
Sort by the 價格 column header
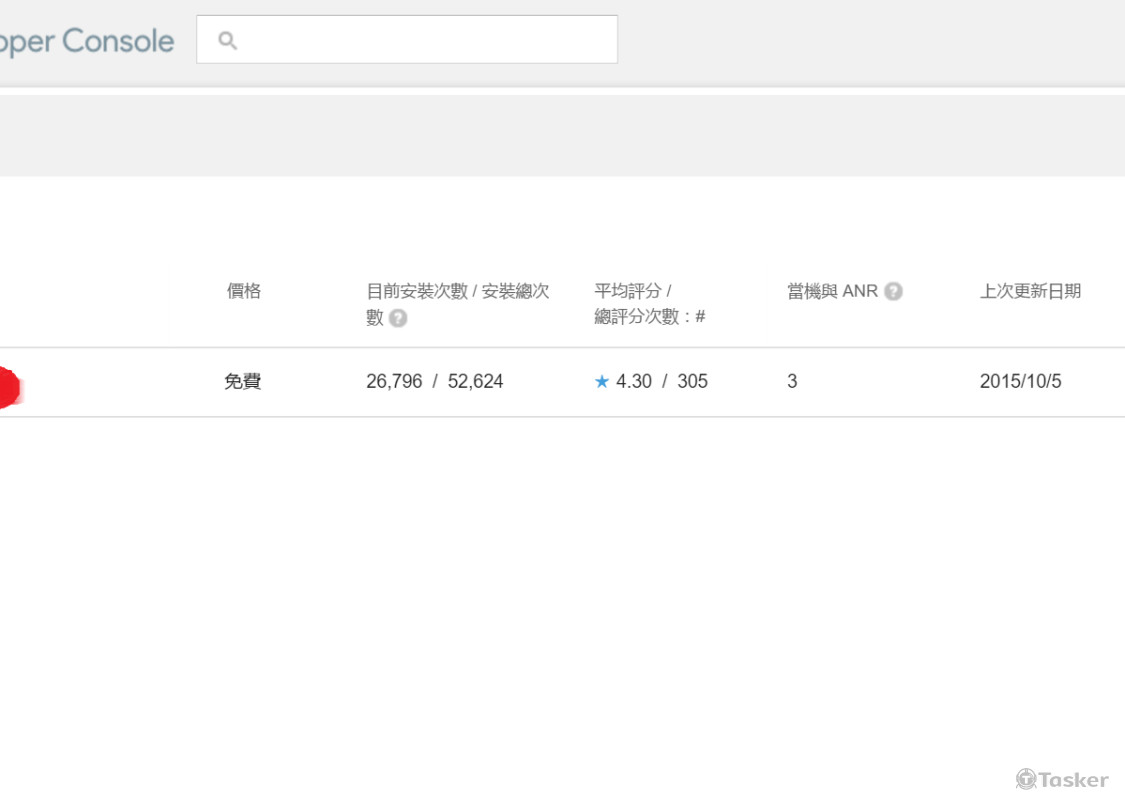click(x=243, y=291)
